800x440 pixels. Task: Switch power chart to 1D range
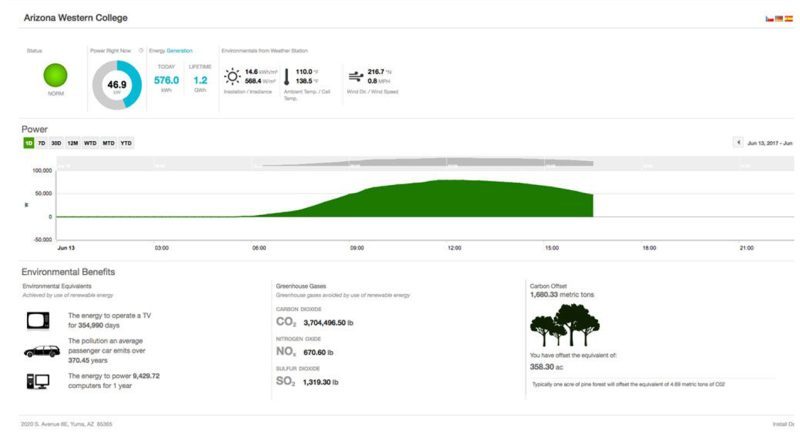(28, 143)
